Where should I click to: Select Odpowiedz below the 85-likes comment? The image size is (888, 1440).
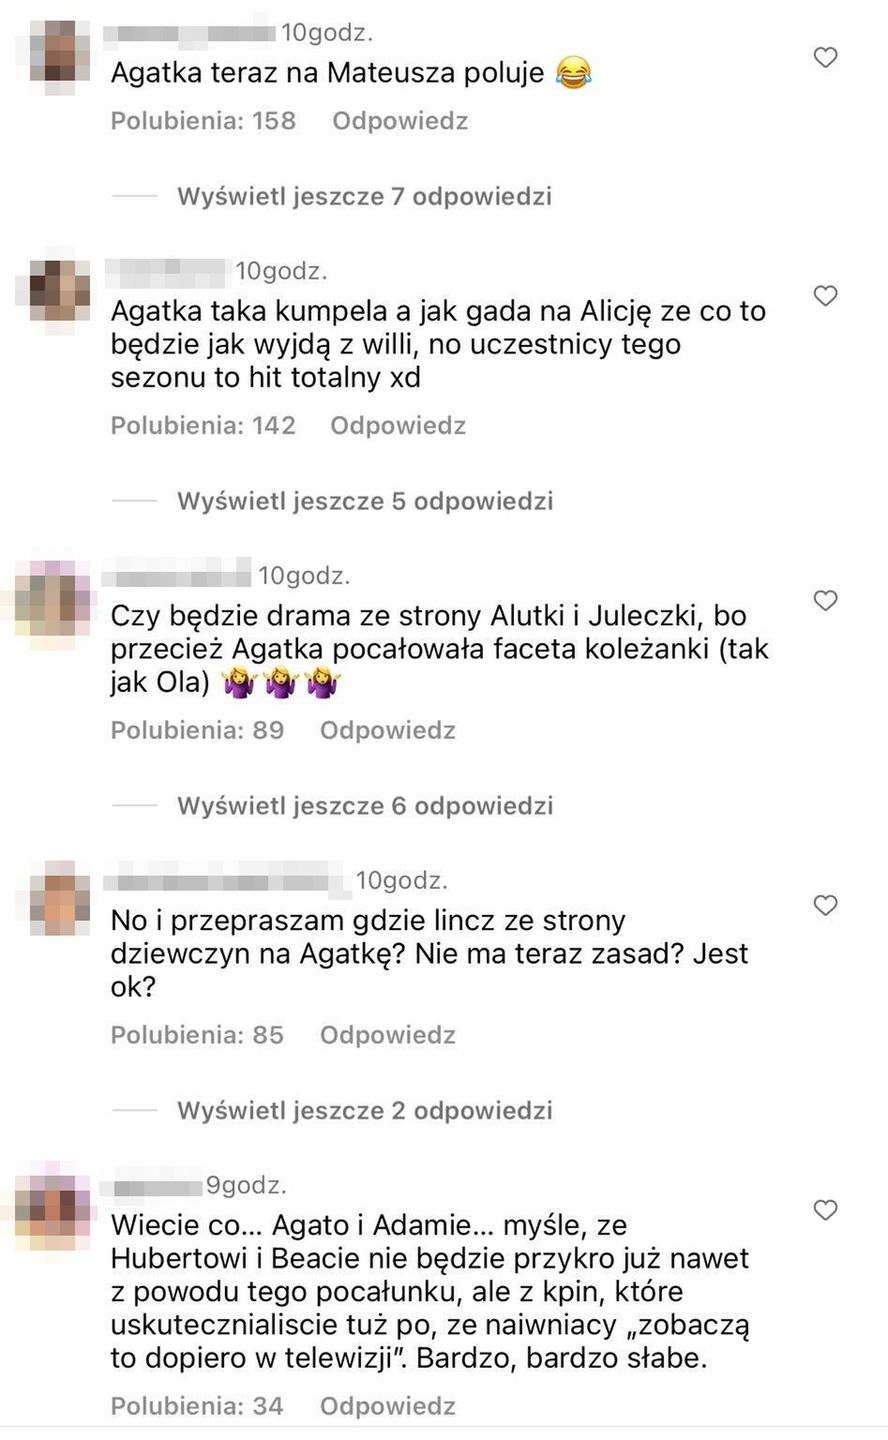click(388, 1036)
